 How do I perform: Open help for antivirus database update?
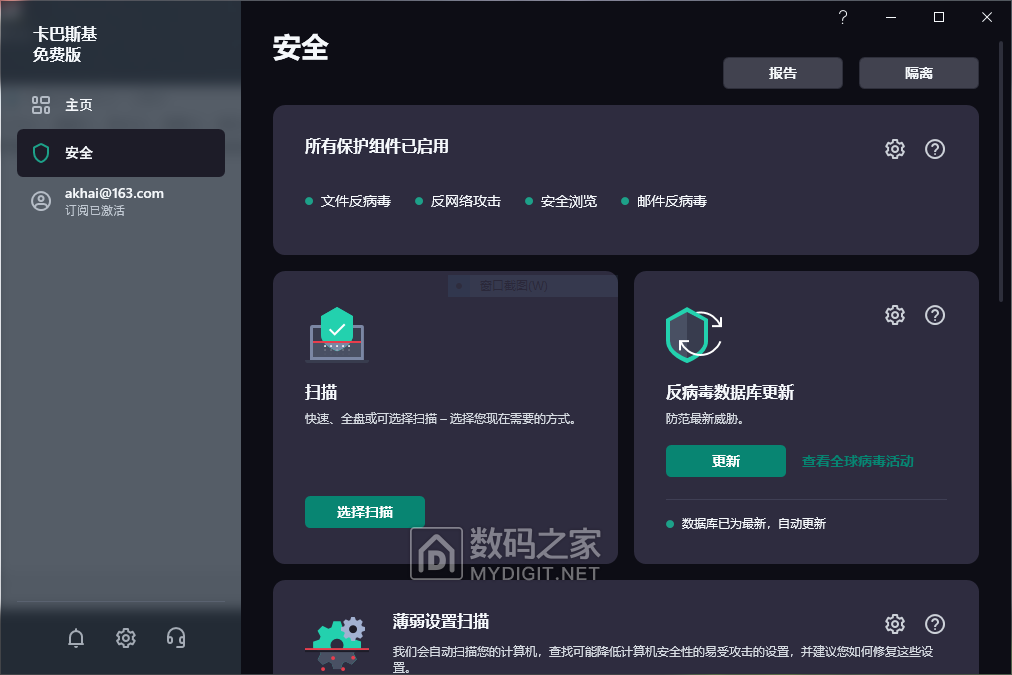click(935, 315)
